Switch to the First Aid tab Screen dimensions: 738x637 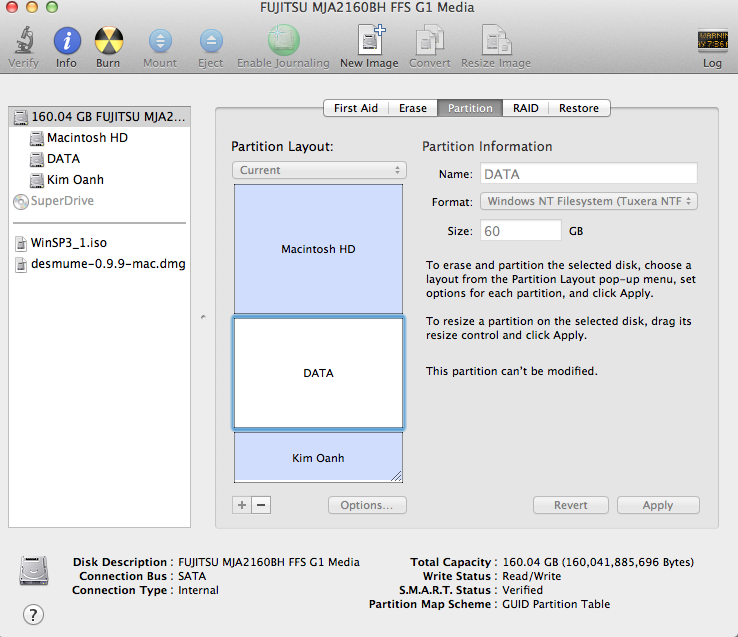(356, 108)
